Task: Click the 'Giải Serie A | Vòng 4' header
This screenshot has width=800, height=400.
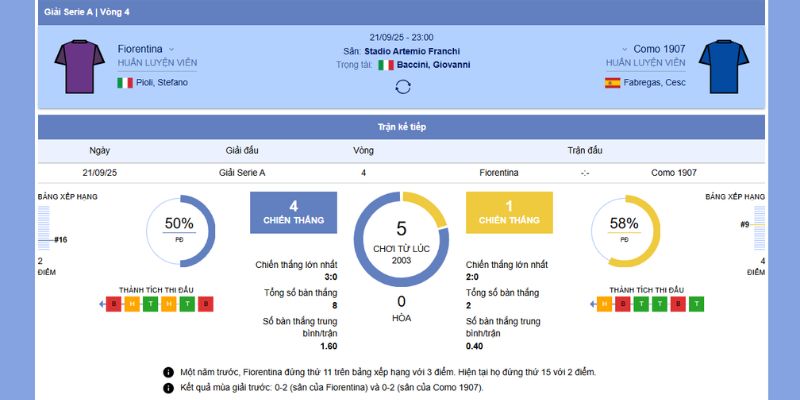Action: pyautogui.click(x=87, y=12)
